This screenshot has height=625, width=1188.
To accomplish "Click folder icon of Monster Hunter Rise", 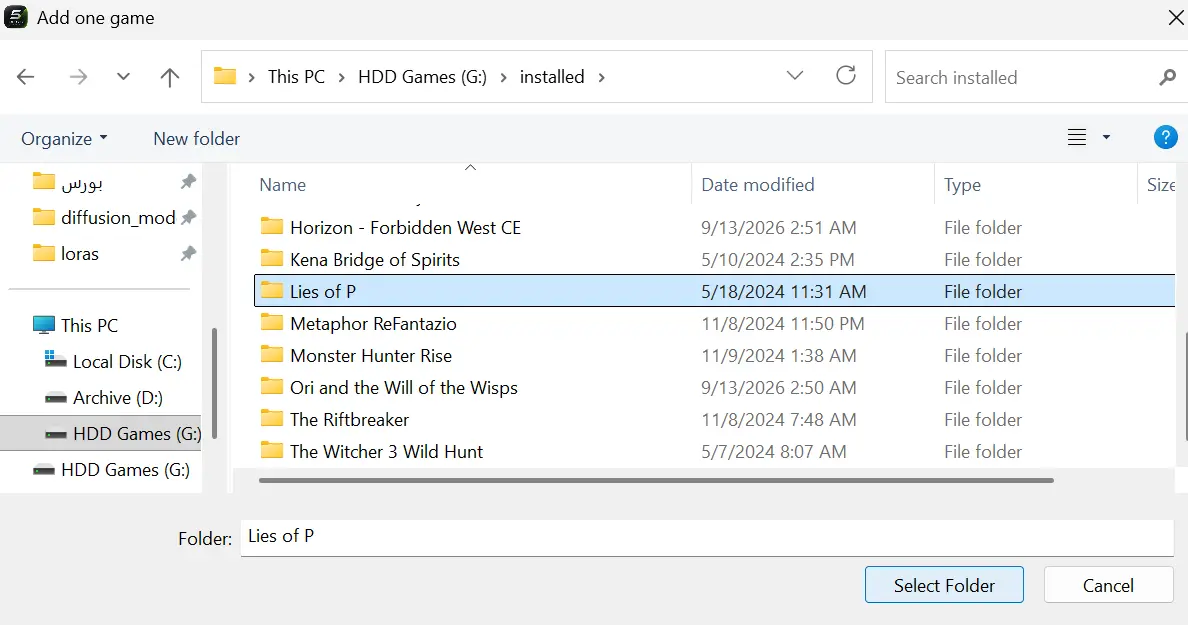I will tap(271, 355).
